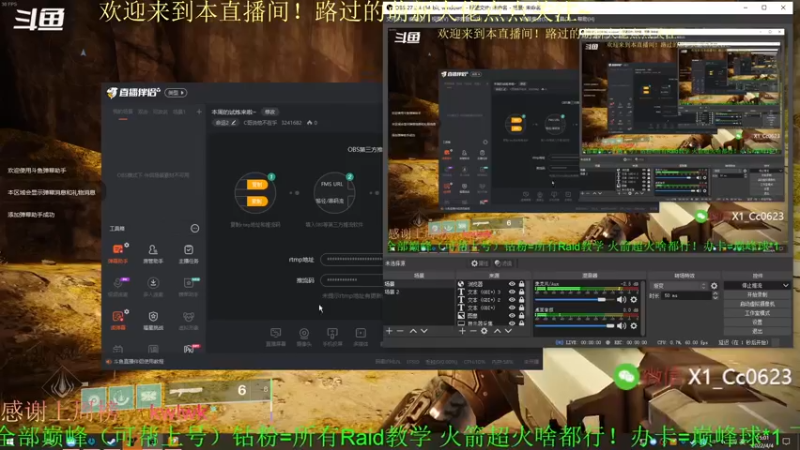800x450 pixels.
Task: Add a source with OBS Sources plus icon
Action: point(462,331)
